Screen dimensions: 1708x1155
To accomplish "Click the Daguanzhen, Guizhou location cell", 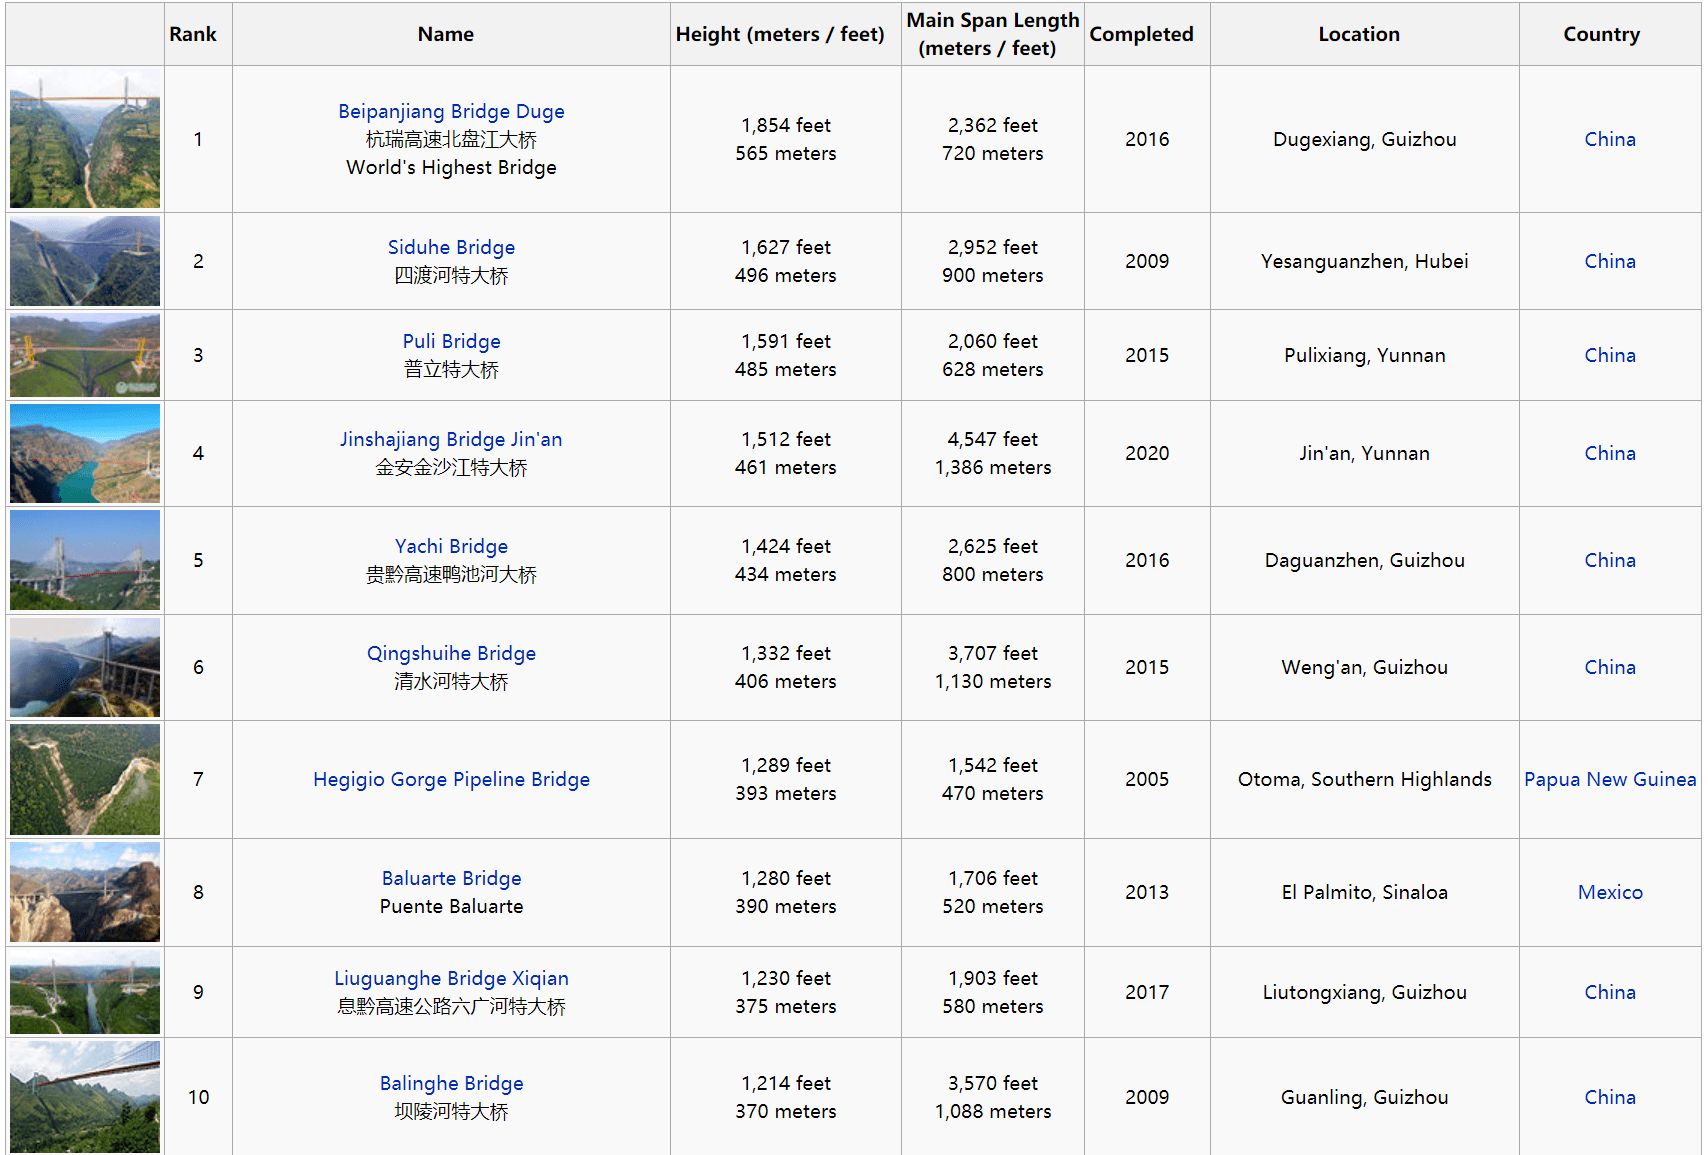I will 1364,560.
